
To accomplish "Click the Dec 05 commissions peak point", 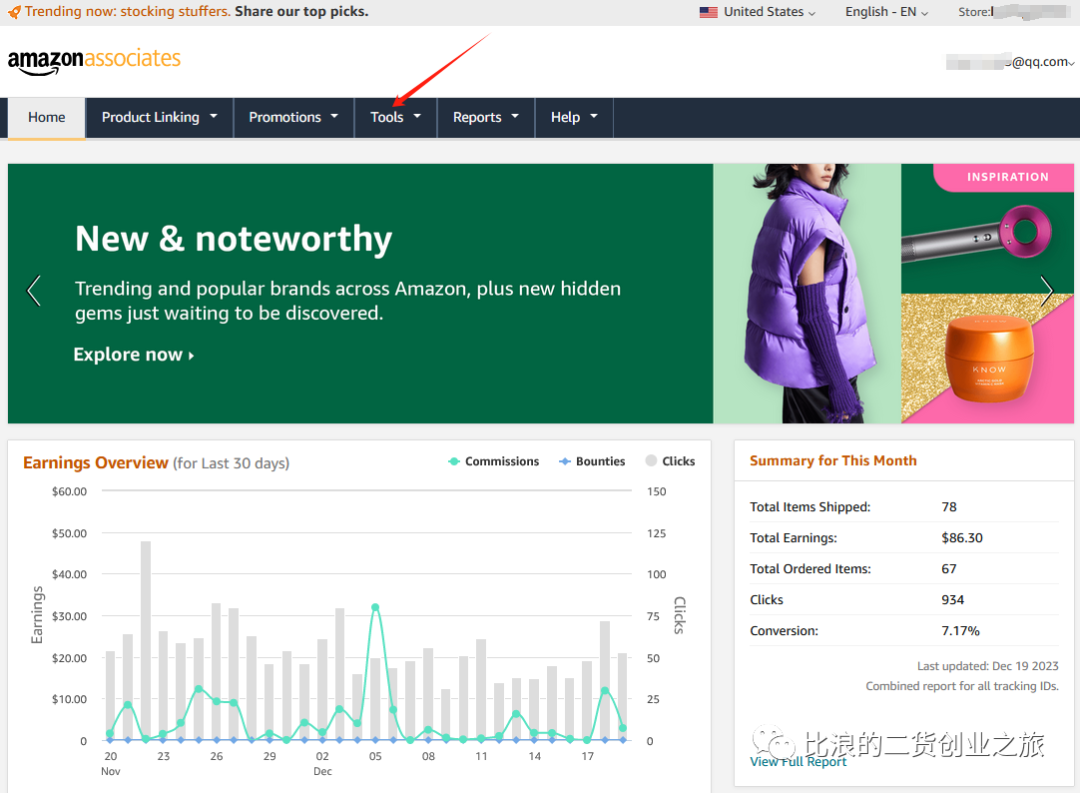I will point(375,608).
